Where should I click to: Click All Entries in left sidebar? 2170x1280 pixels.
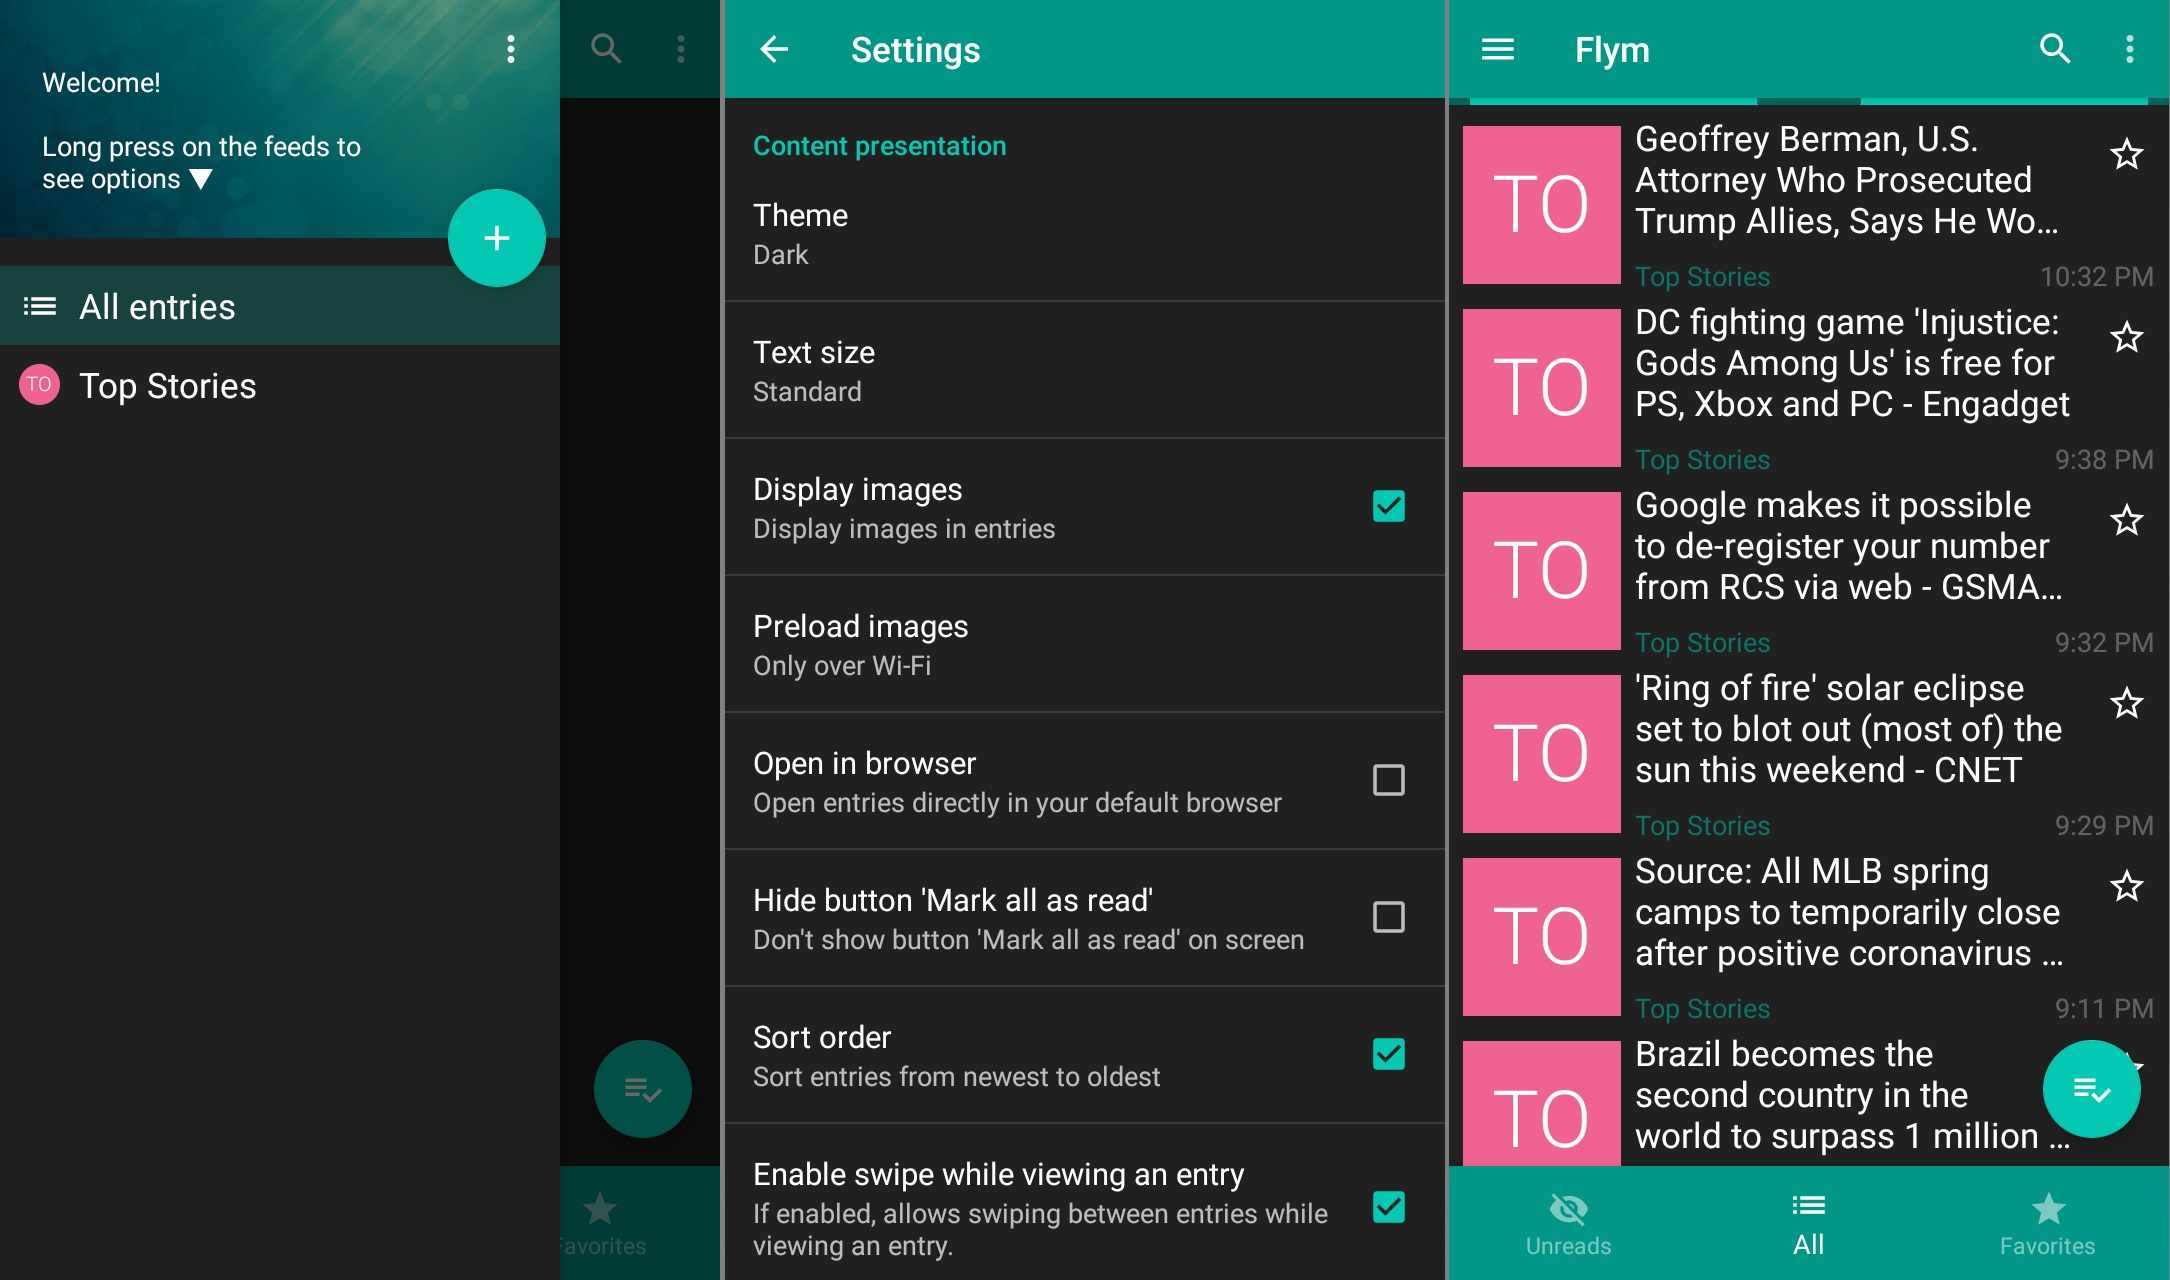157,305
